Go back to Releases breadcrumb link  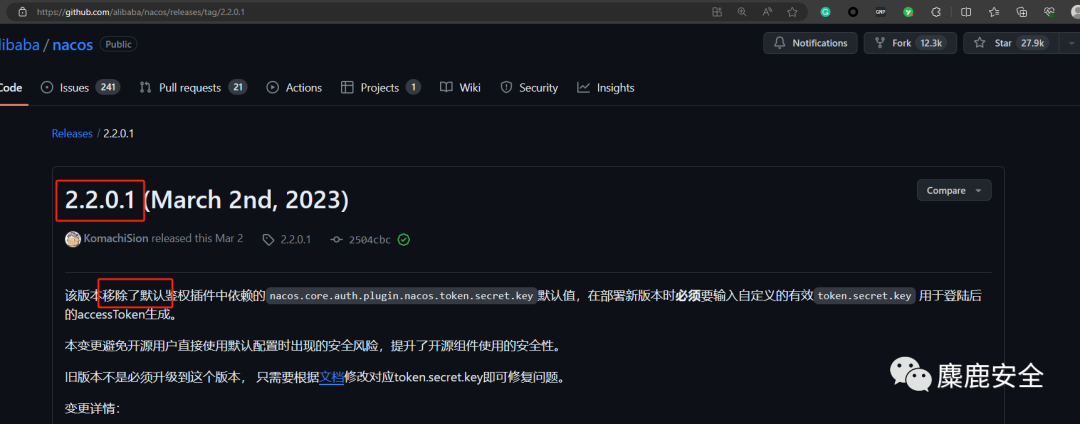click(72, 134)
